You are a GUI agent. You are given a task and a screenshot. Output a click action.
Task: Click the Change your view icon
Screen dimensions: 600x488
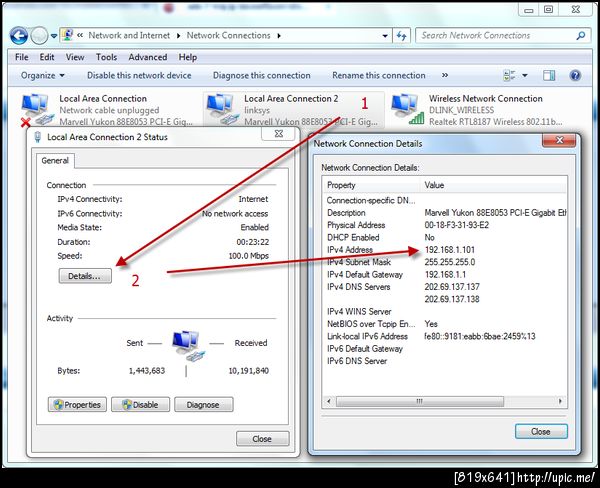point(509,75)
